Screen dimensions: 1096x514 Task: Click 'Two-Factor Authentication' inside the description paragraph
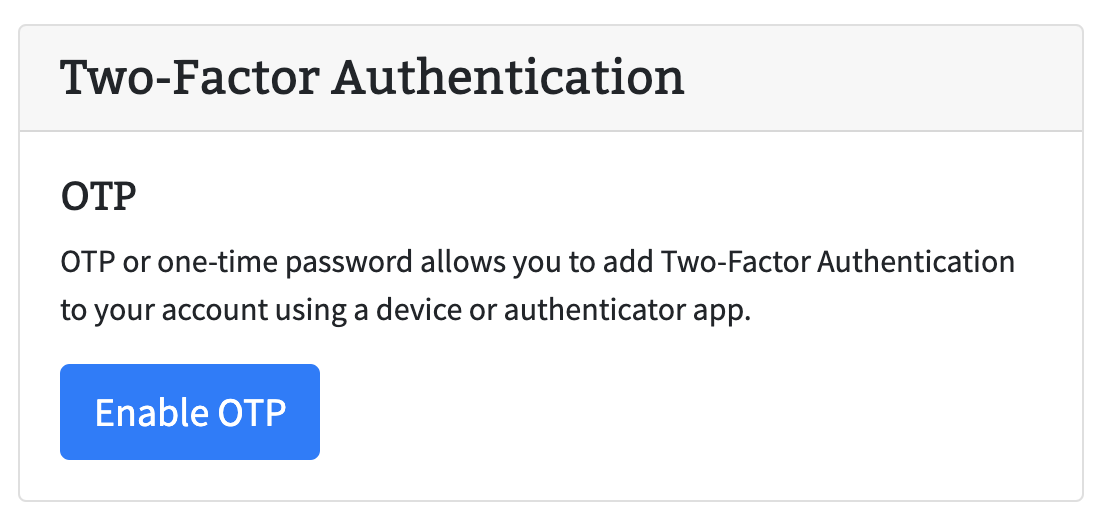[837, 263]
